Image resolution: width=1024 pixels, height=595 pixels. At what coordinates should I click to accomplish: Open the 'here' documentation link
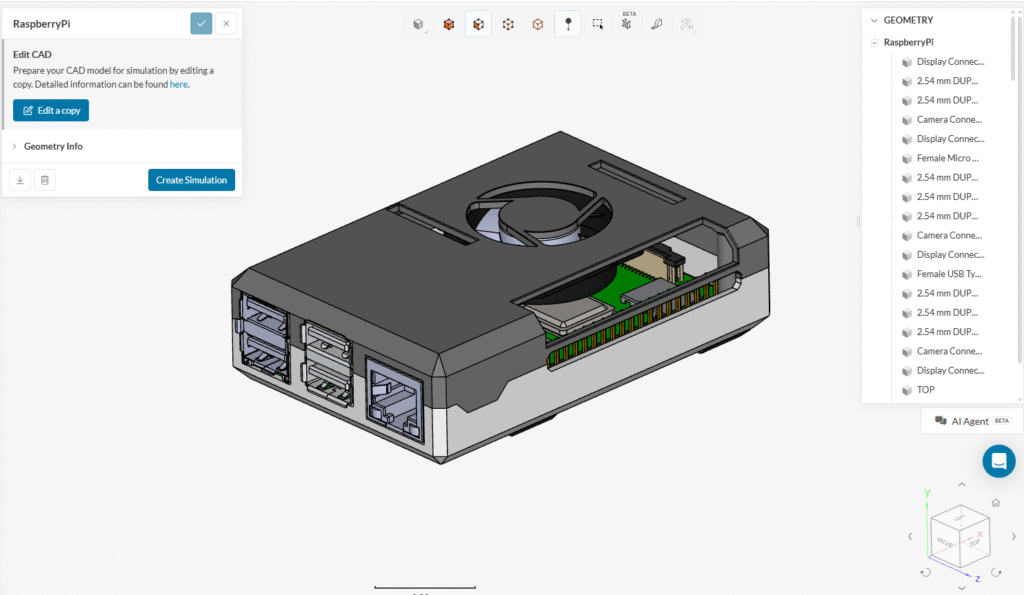point(178,84)
